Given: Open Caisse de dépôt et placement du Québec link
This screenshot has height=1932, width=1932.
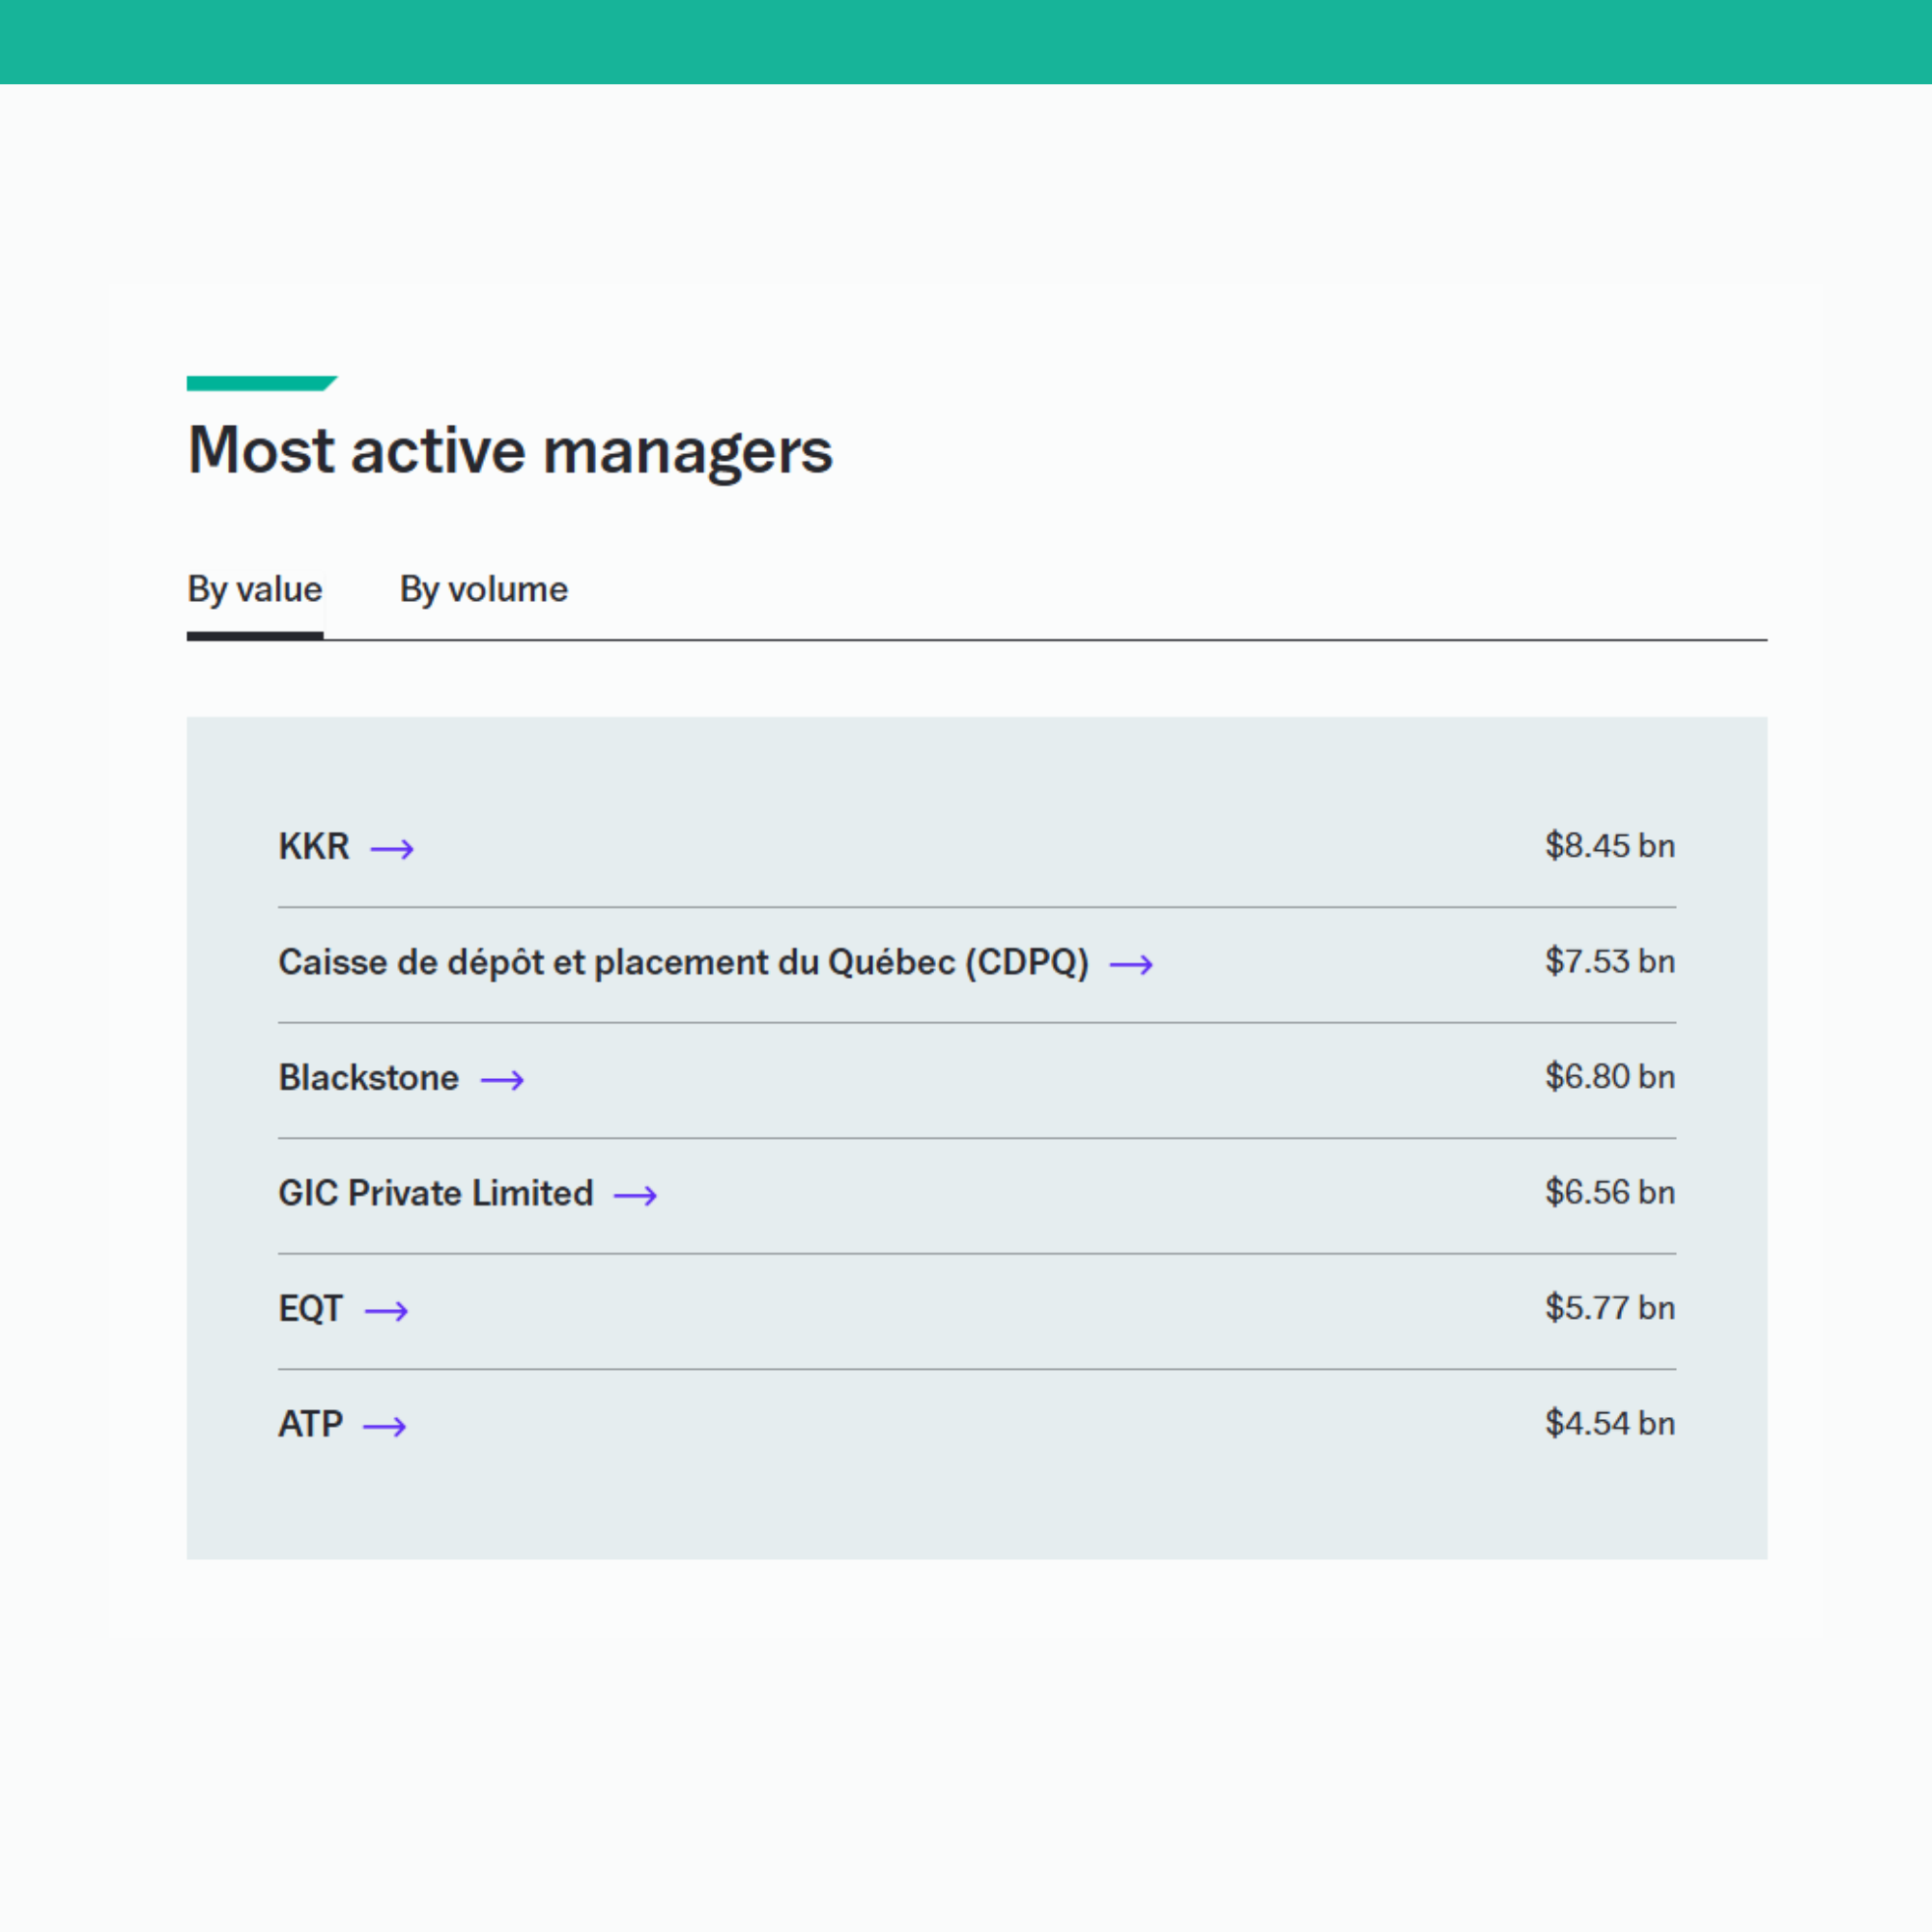Looking at the screenshot, I should [x=683, y=962].
